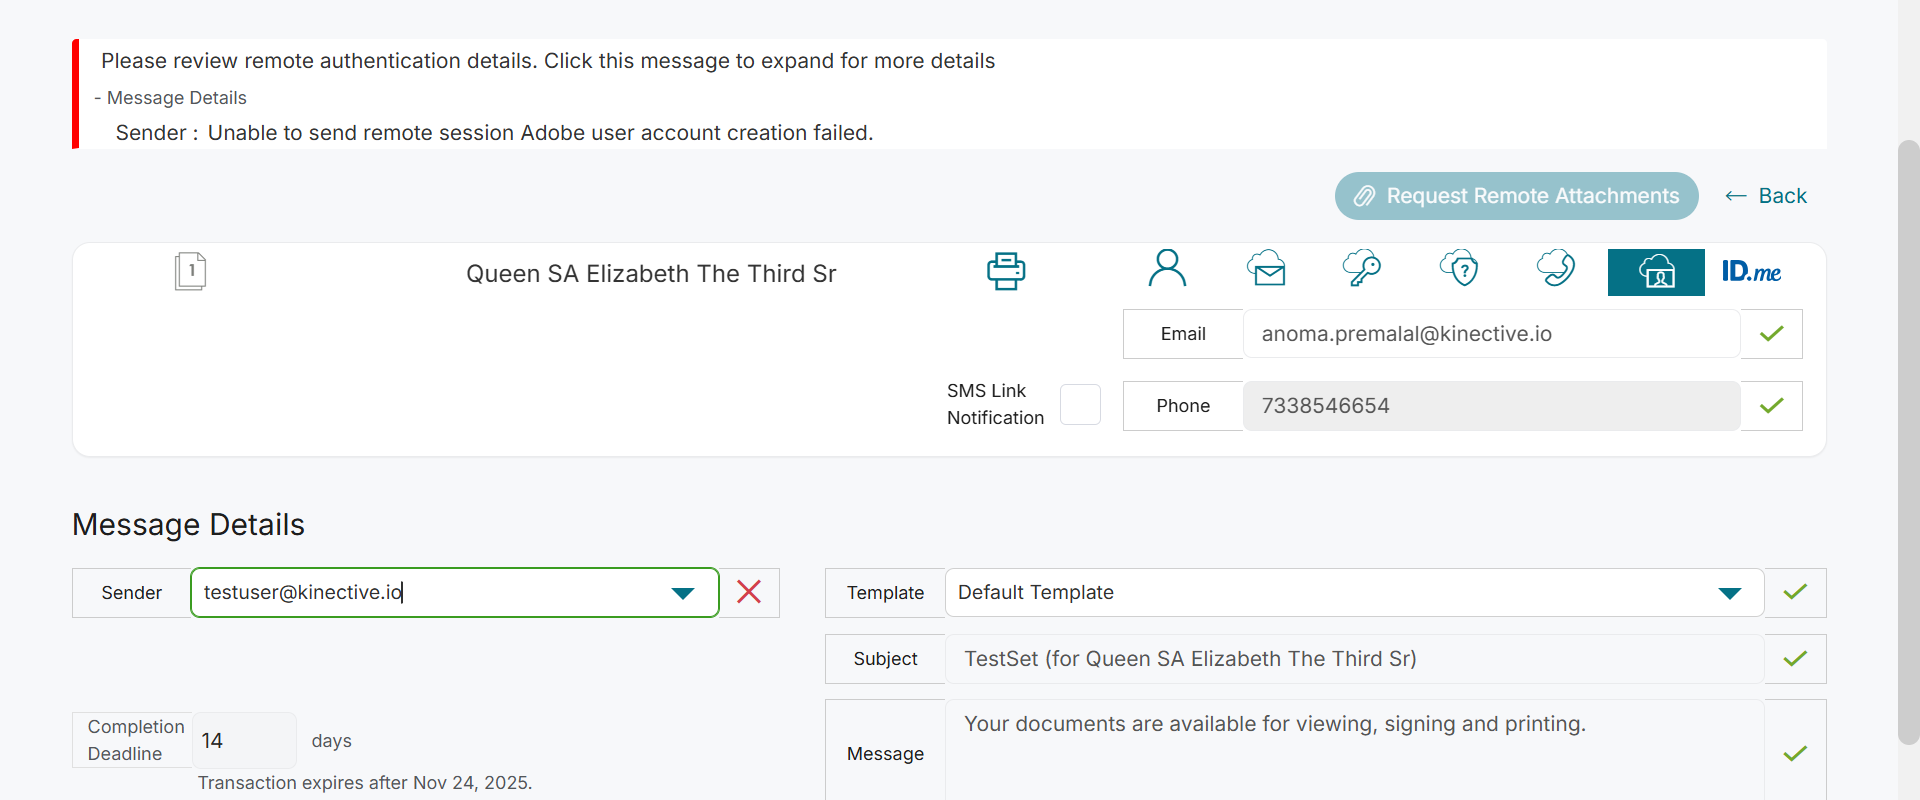Expand the remote authentication error message

click(x=548, y=61)
